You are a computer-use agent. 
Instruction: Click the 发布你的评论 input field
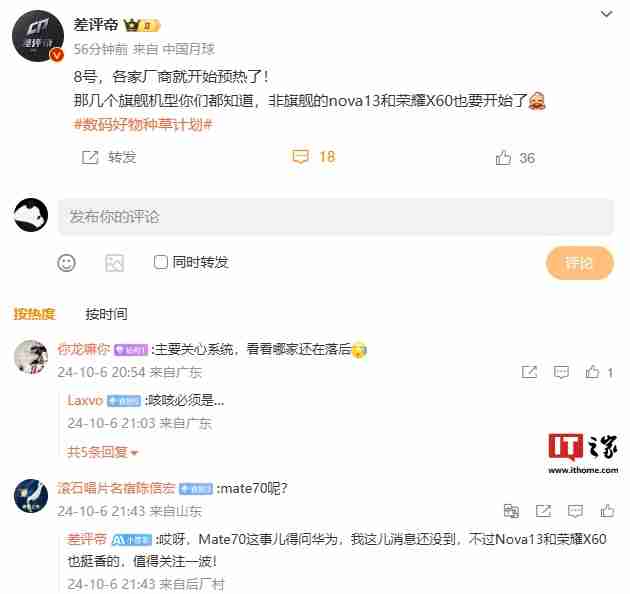click(x=336, y=217)
